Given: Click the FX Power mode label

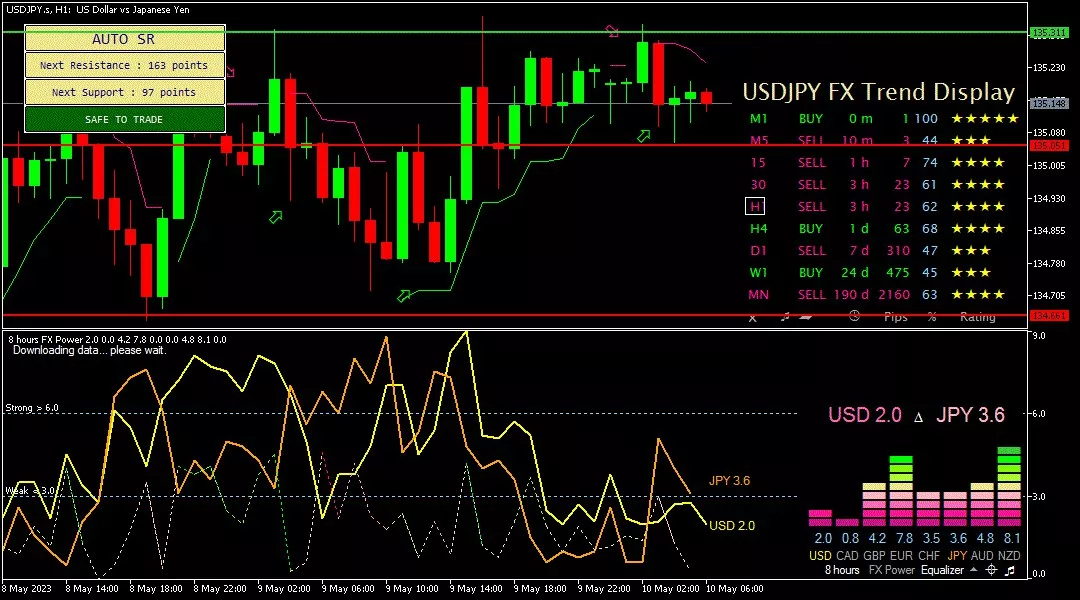Looking at the screenshot, I should point(891,570).
